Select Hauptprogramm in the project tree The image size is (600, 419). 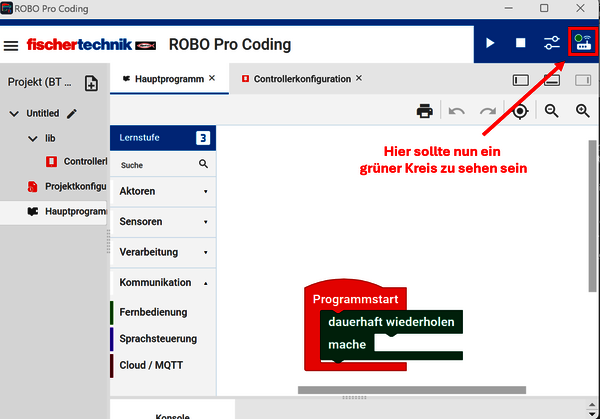coord(54,212)
